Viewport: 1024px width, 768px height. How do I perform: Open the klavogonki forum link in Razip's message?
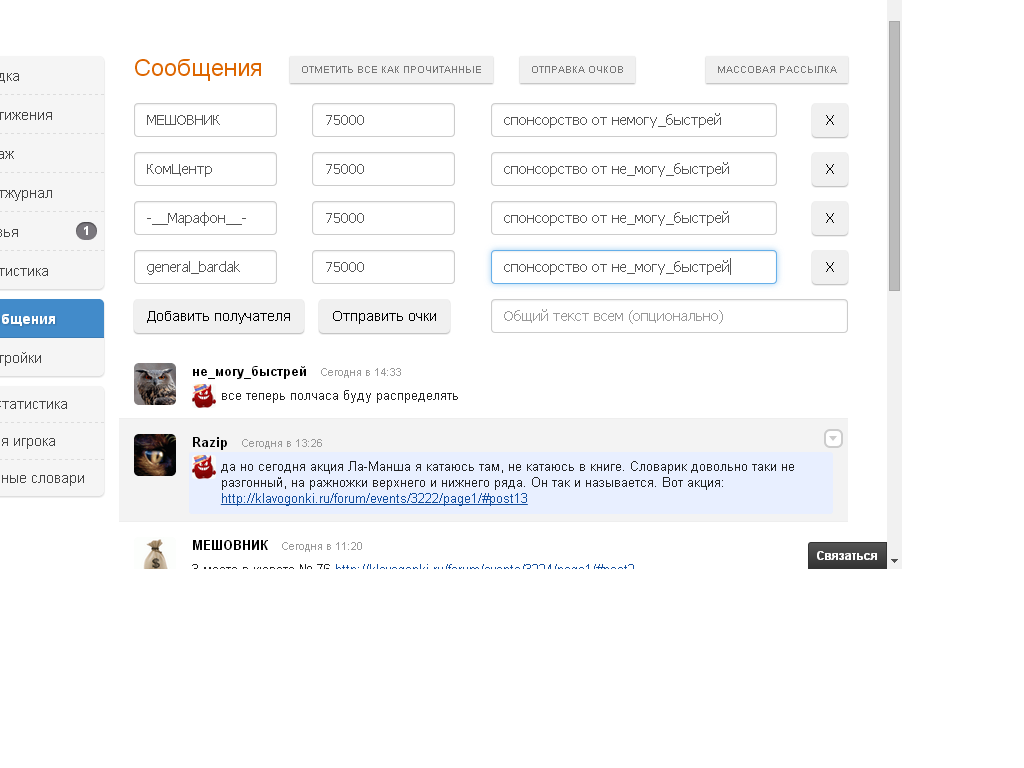(374, 498)
